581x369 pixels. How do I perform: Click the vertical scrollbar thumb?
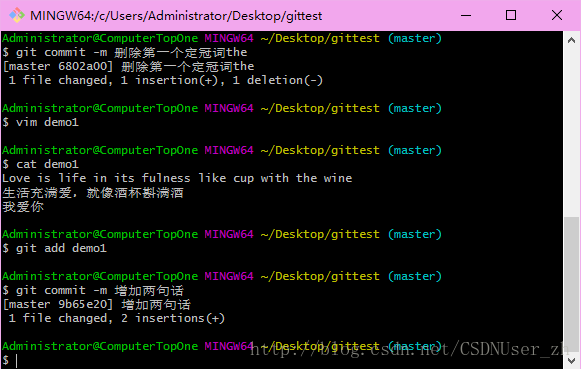(571, 284)
